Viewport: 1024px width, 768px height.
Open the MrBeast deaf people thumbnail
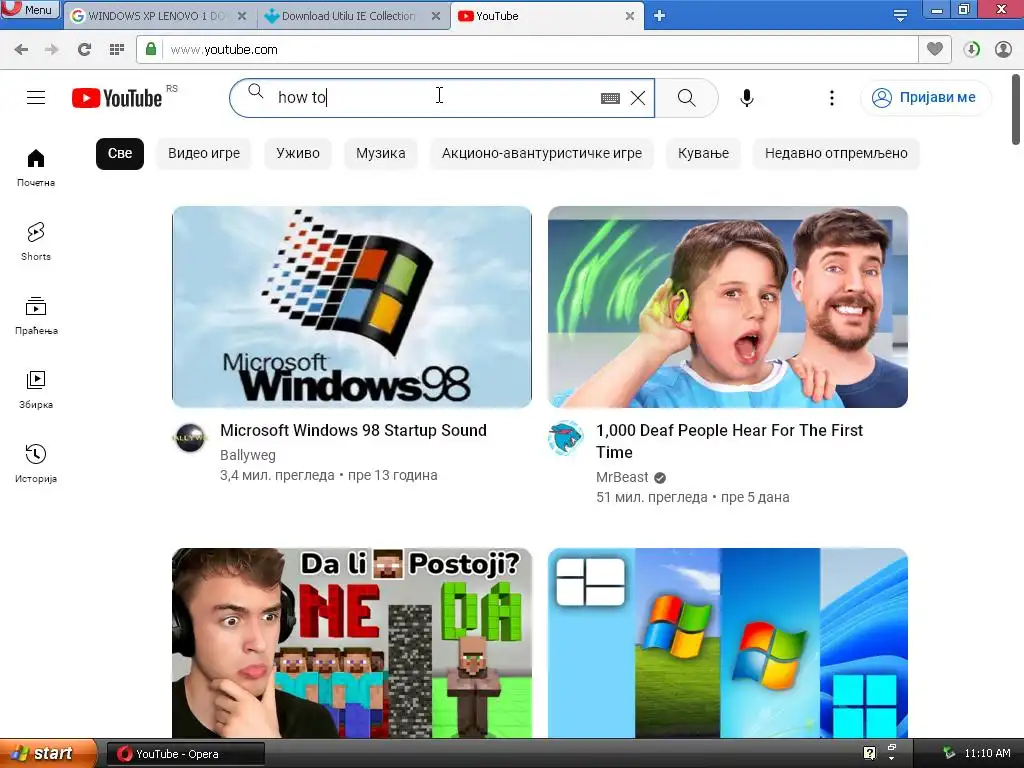pos(728,307)
